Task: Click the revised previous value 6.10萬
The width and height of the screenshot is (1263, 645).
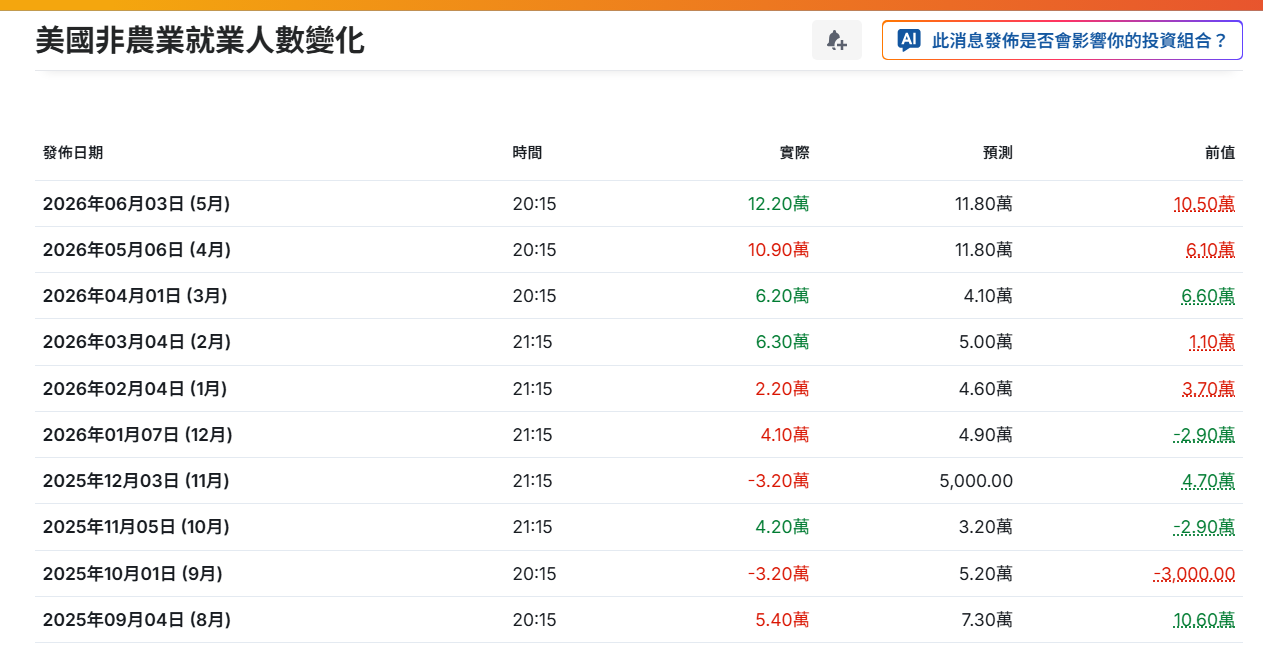Action: pyautogui.click(x=1210, y=250)
